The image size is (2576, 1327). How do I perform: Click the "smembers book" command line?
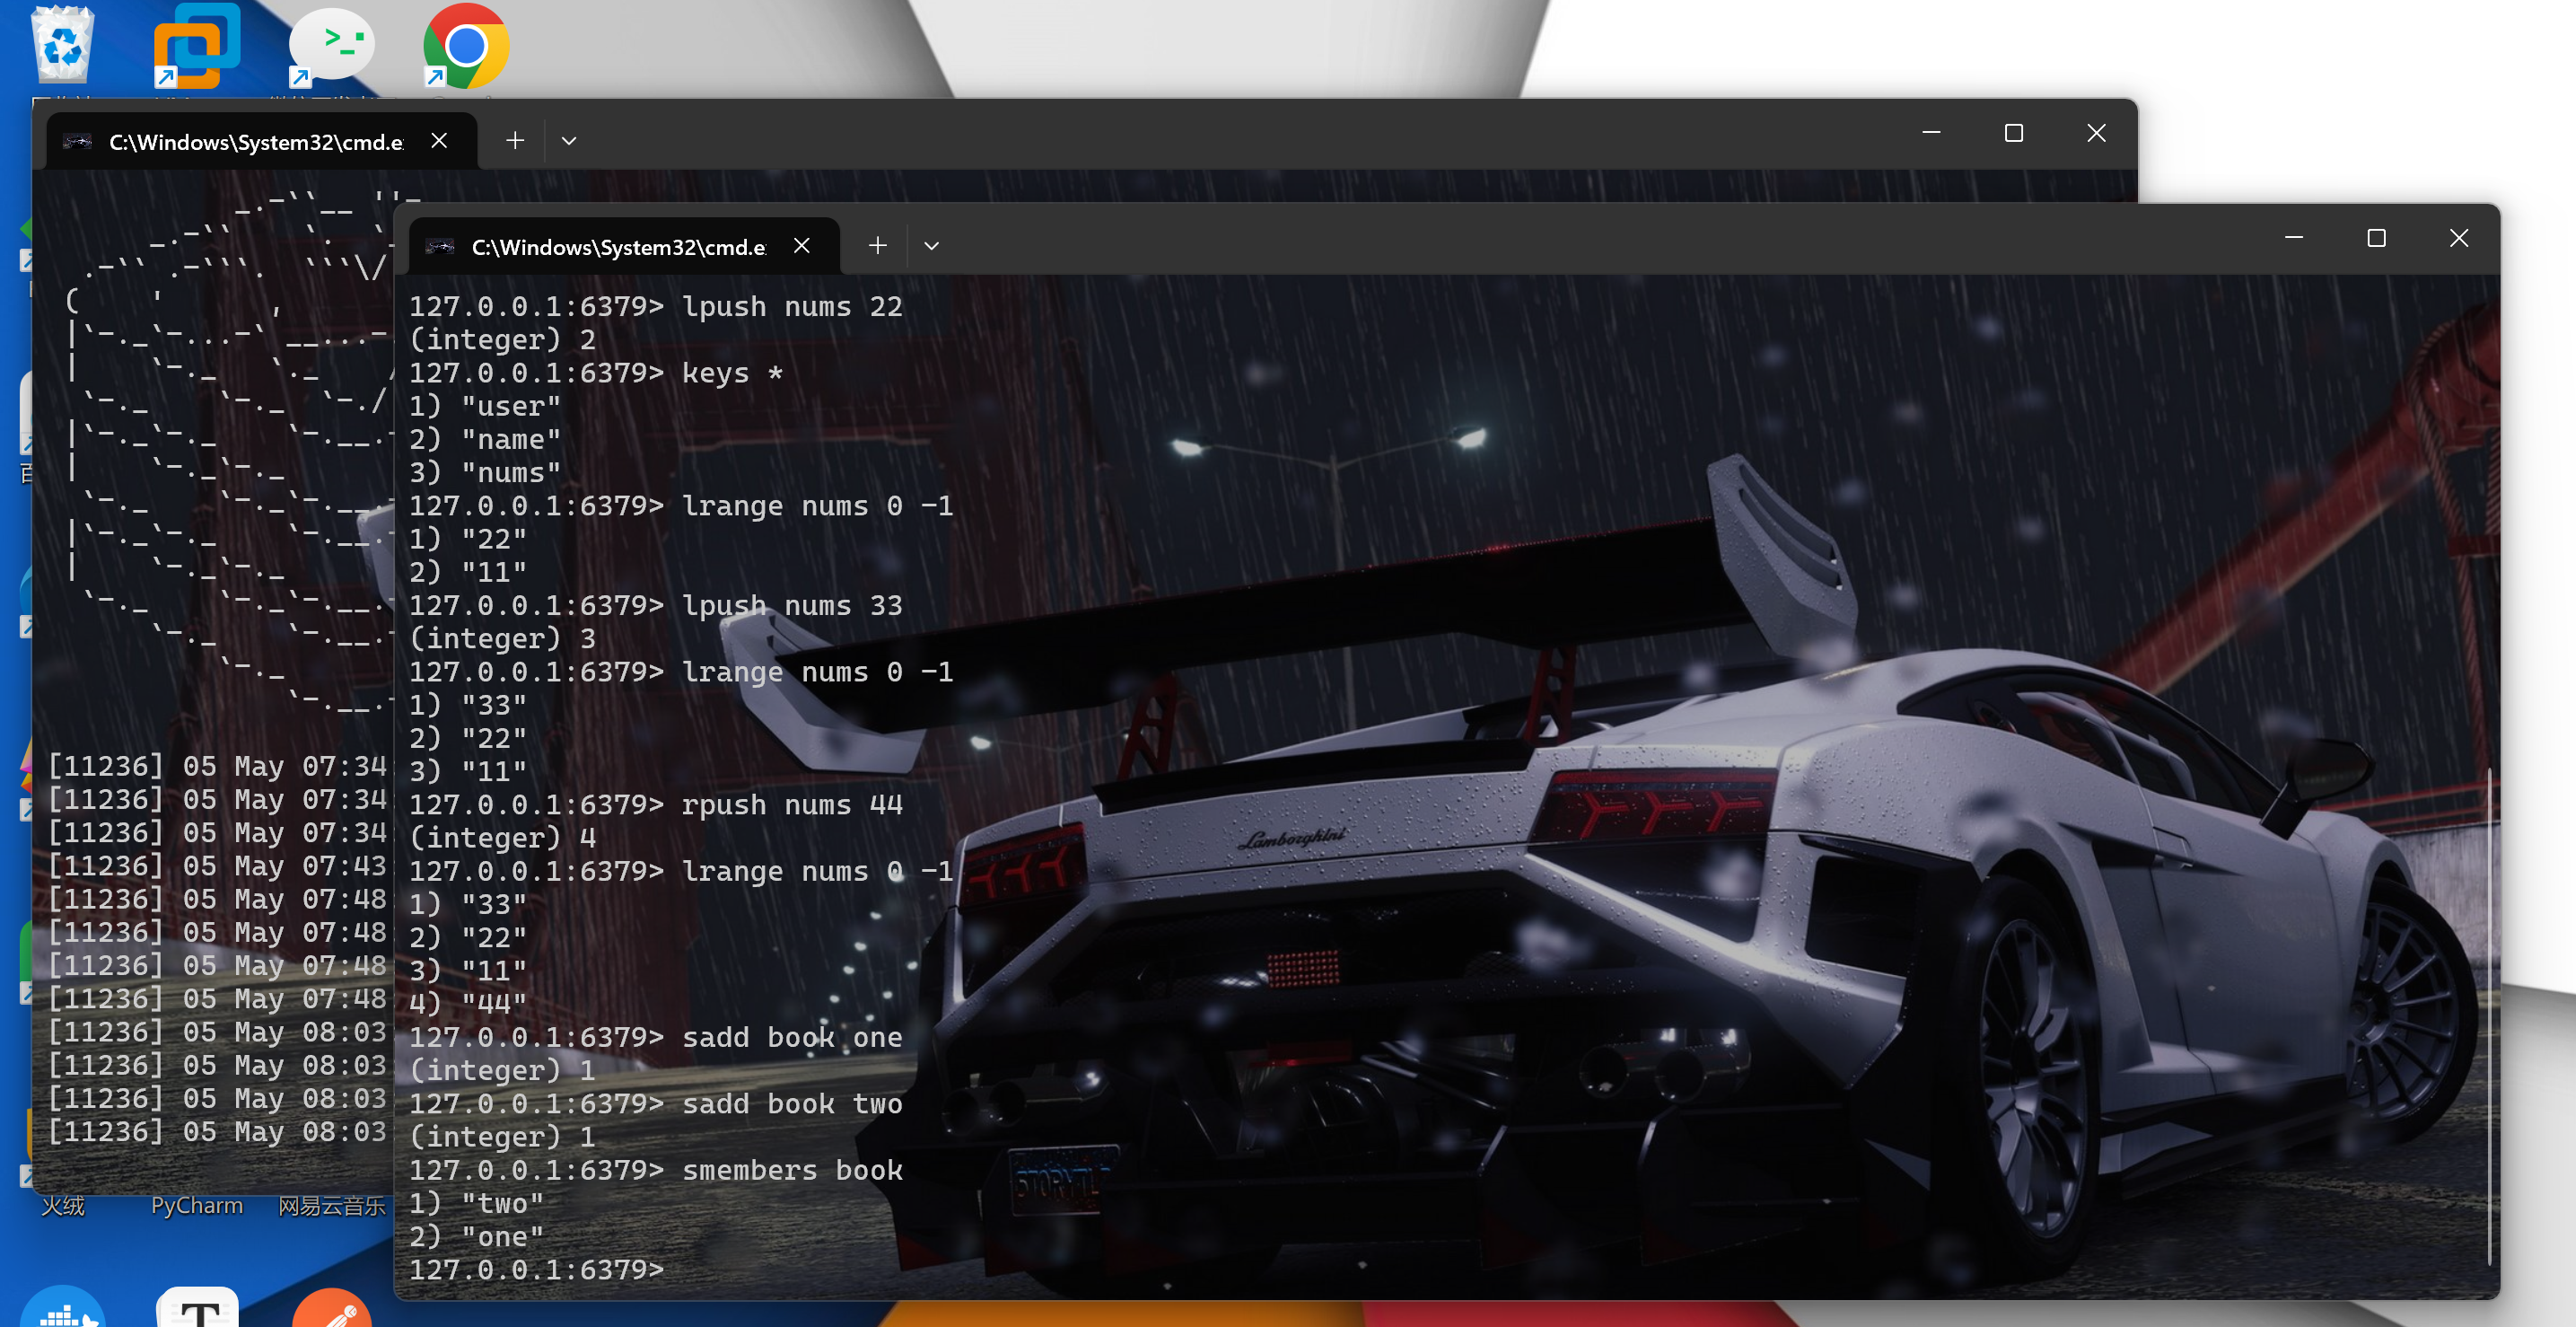tap(655, 1170)
